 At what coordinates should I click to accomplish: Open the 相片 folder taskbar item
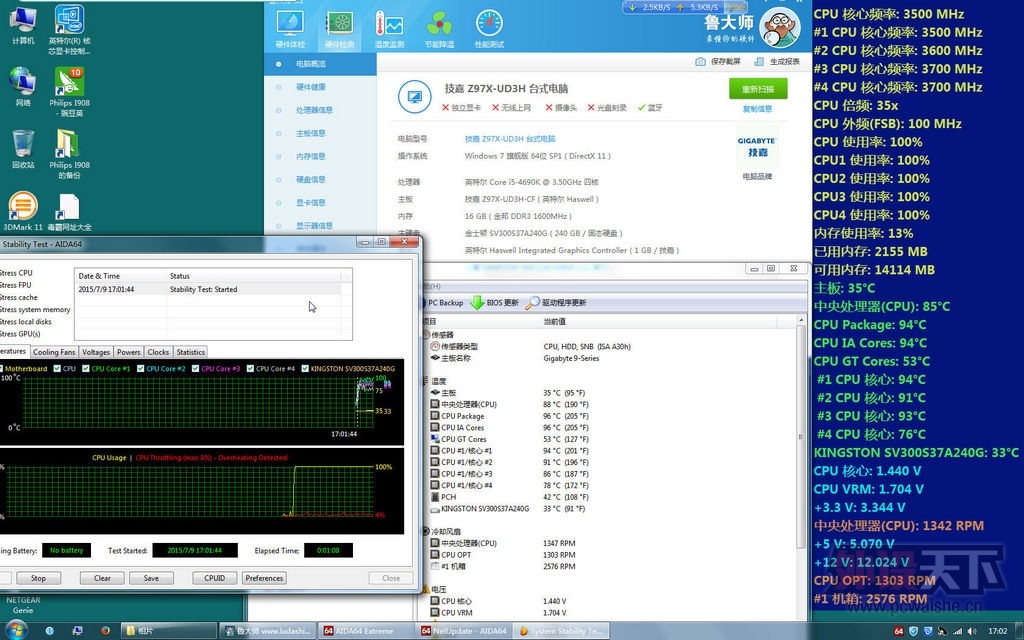pos(168,631)
